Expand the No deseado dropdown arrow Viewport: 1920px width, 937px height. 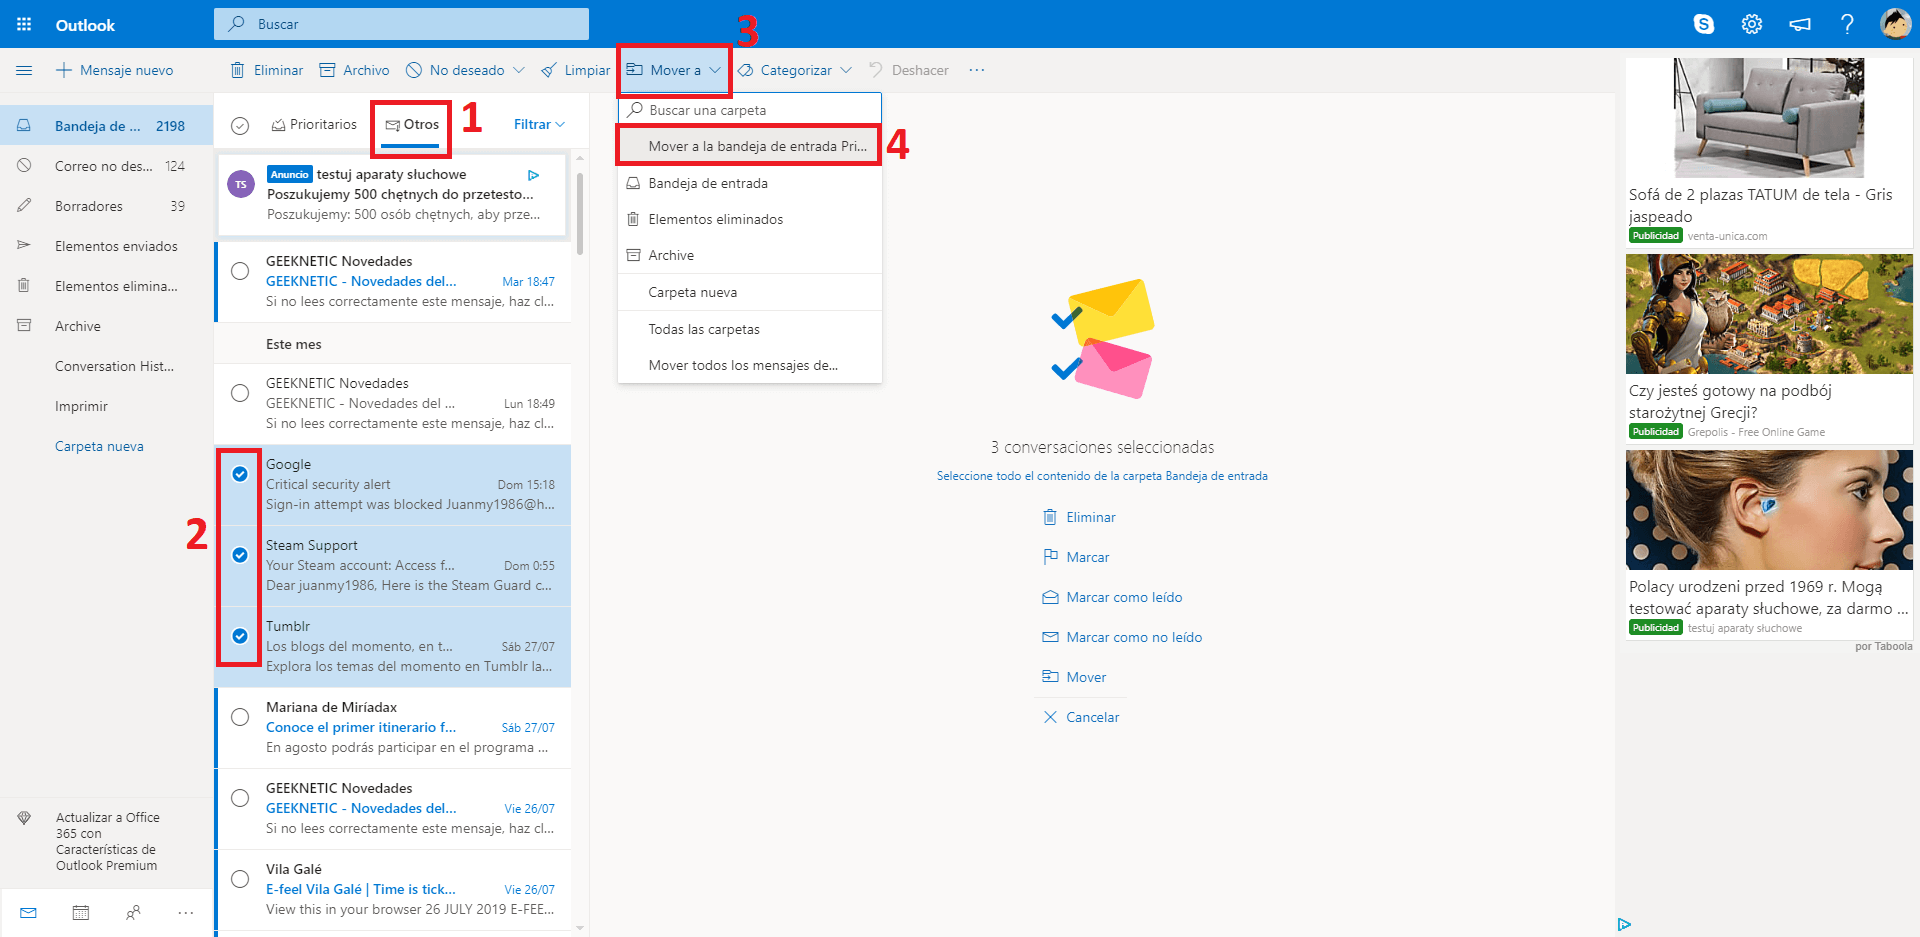click(x=519, y=70)
